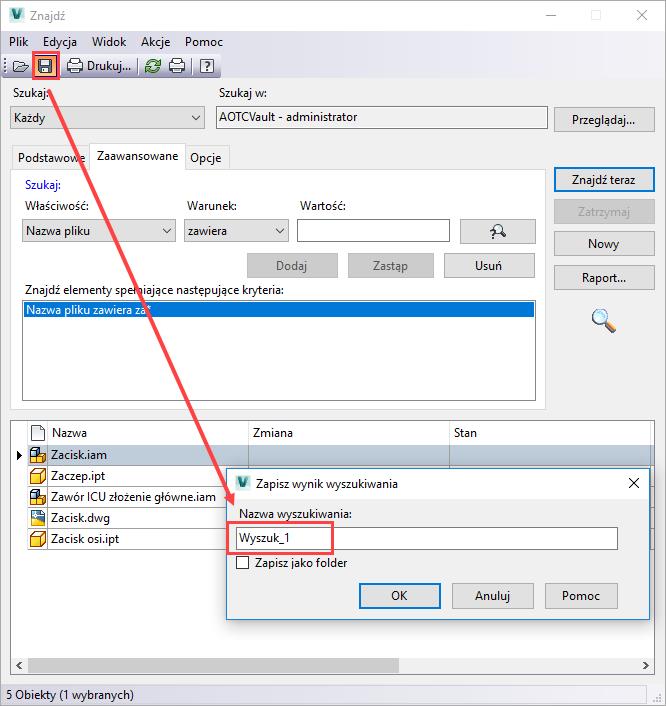
Task: Click the save search floppy disk icon
Action: point(45,67)
